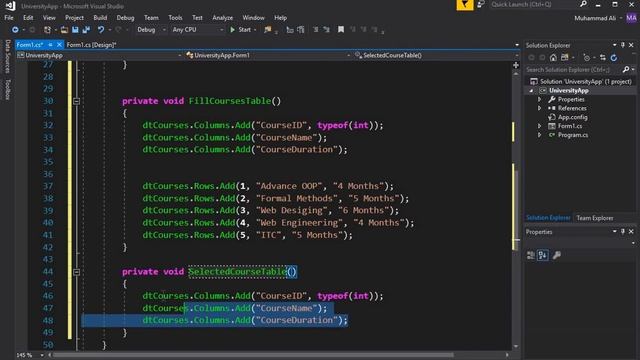Open the Data Sources side tab
This screenshot has height=360, width=640.
(x=7, y=56)
